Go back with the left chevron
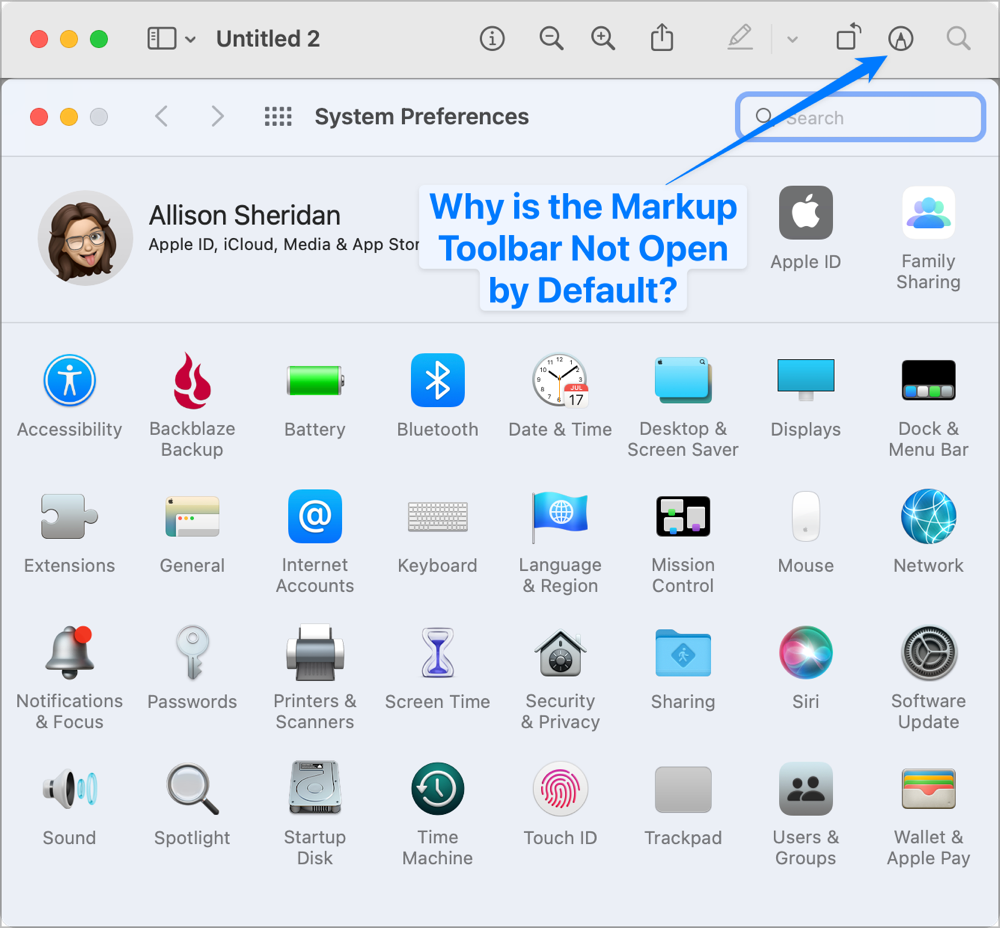This screenshot has width=1000, height=928. click(161, 117)
